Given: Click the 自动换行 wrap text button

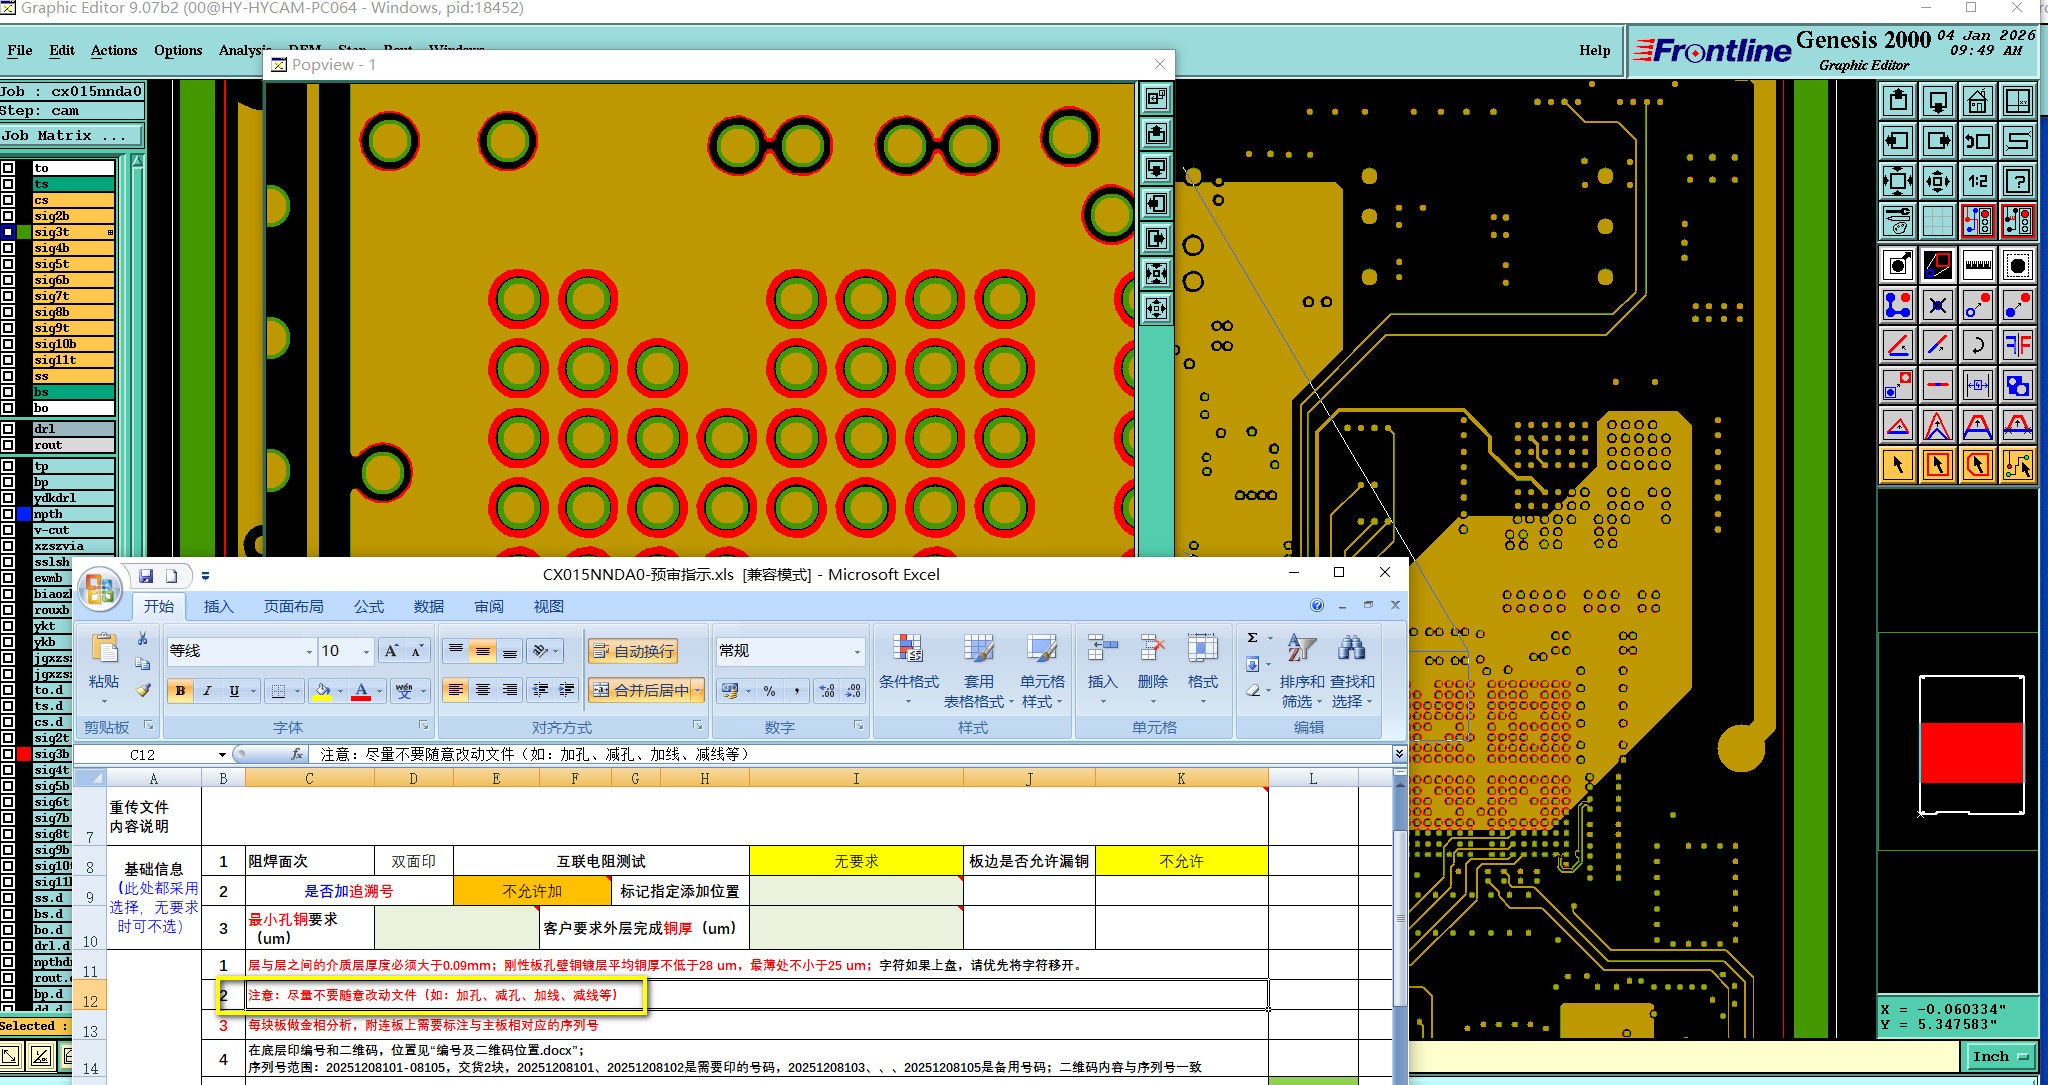Looking at the screenshot, I should pos(634,651).
